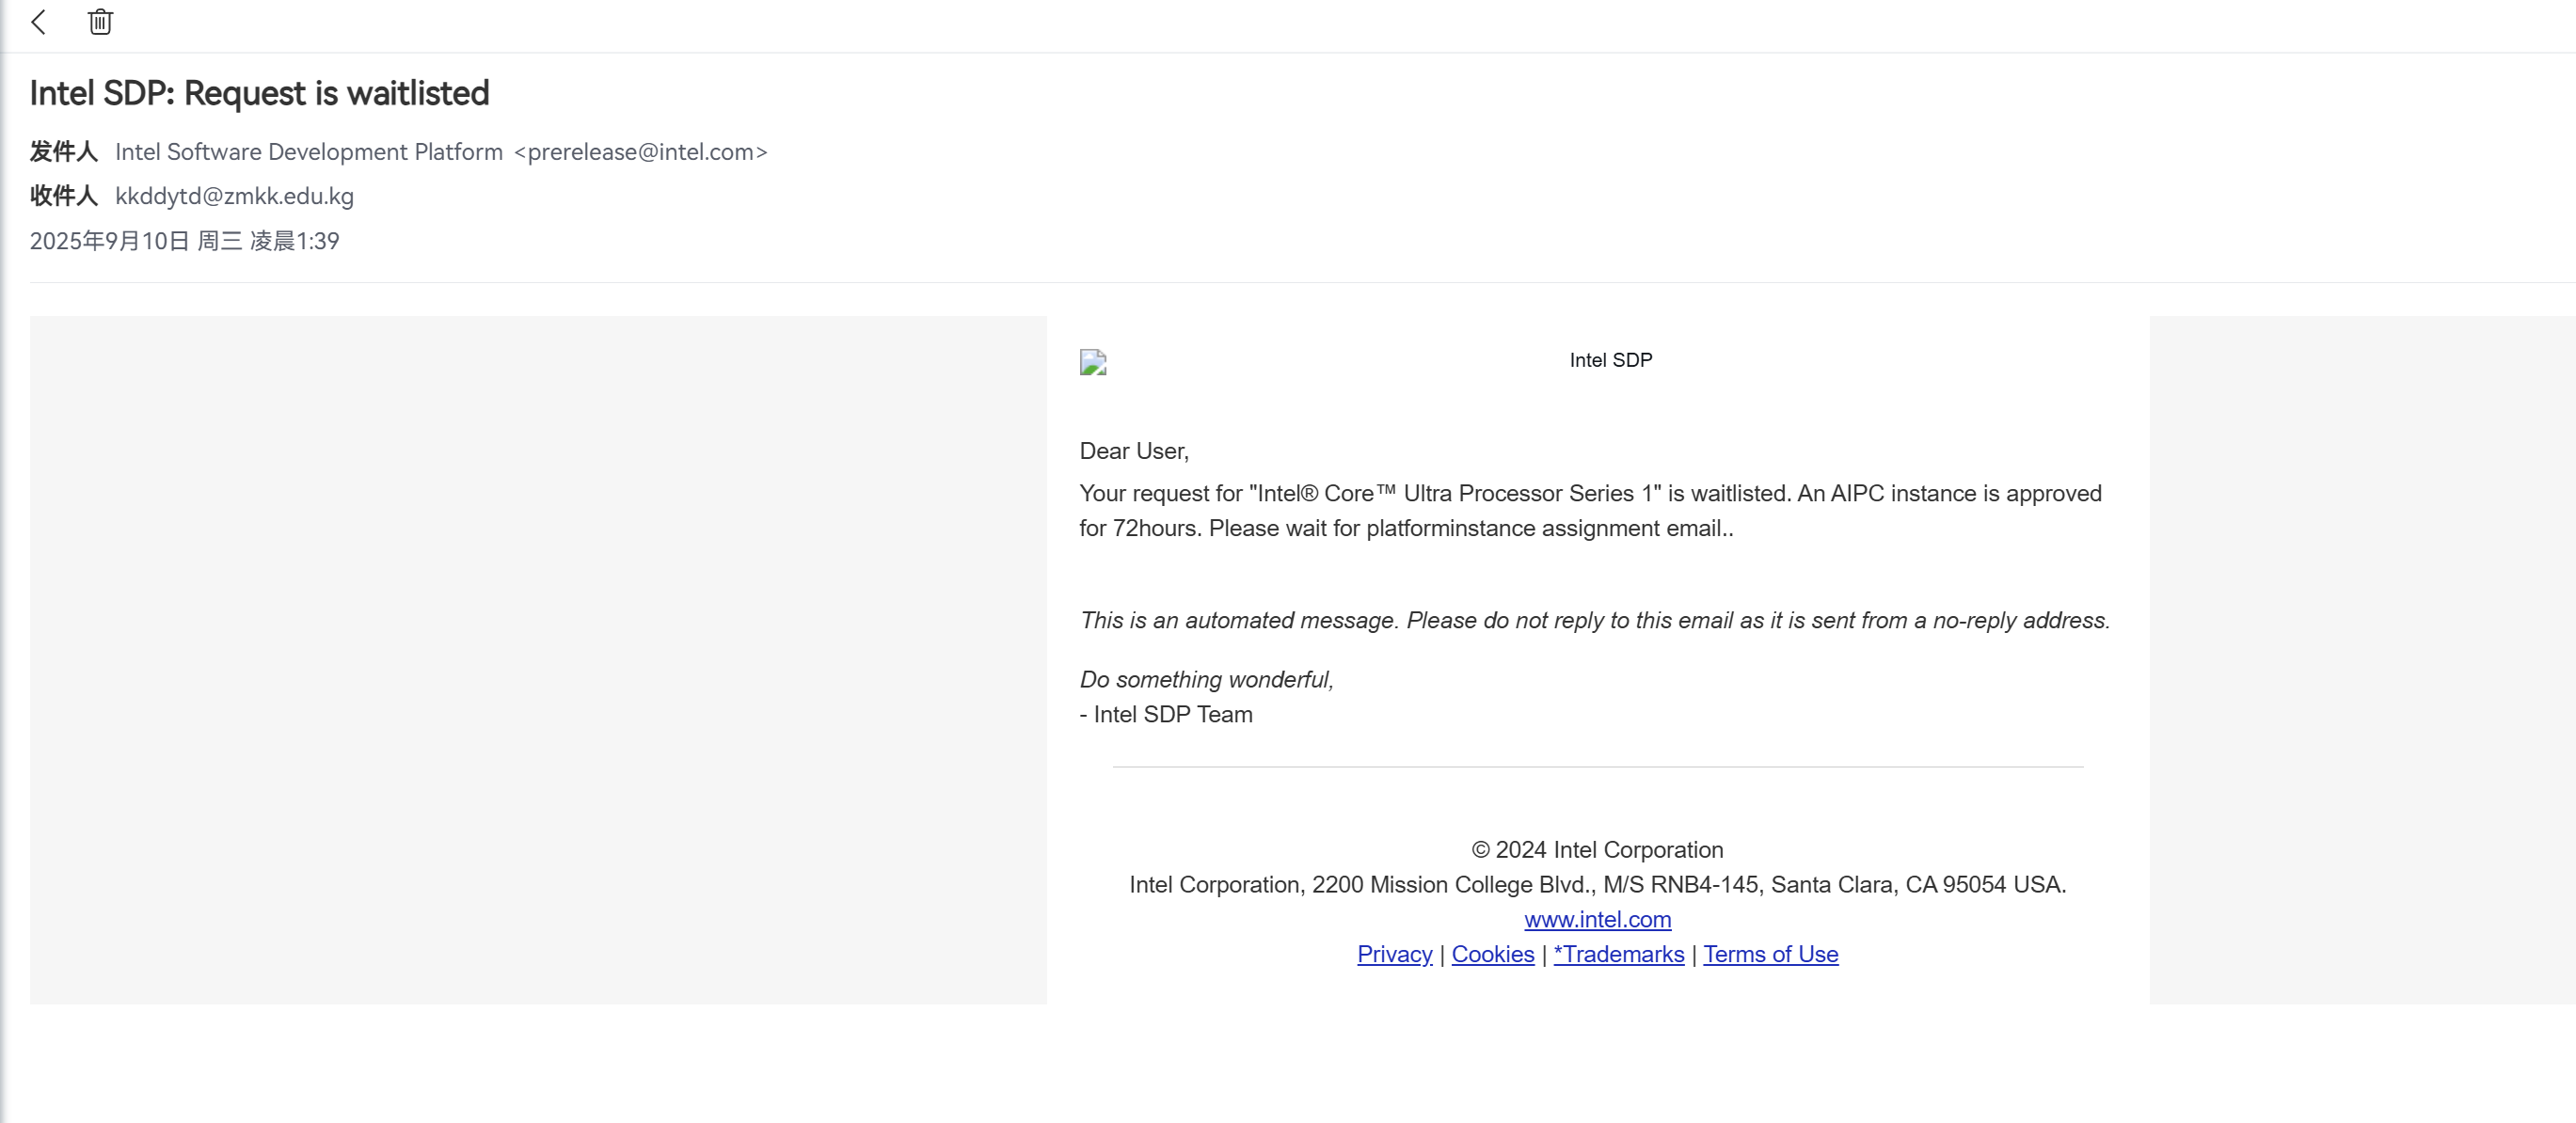Click recipient address kkddytd@zmkk.edu.kg
The width and height of the screenshot is (2576, 1123).
tap(234, 196)
